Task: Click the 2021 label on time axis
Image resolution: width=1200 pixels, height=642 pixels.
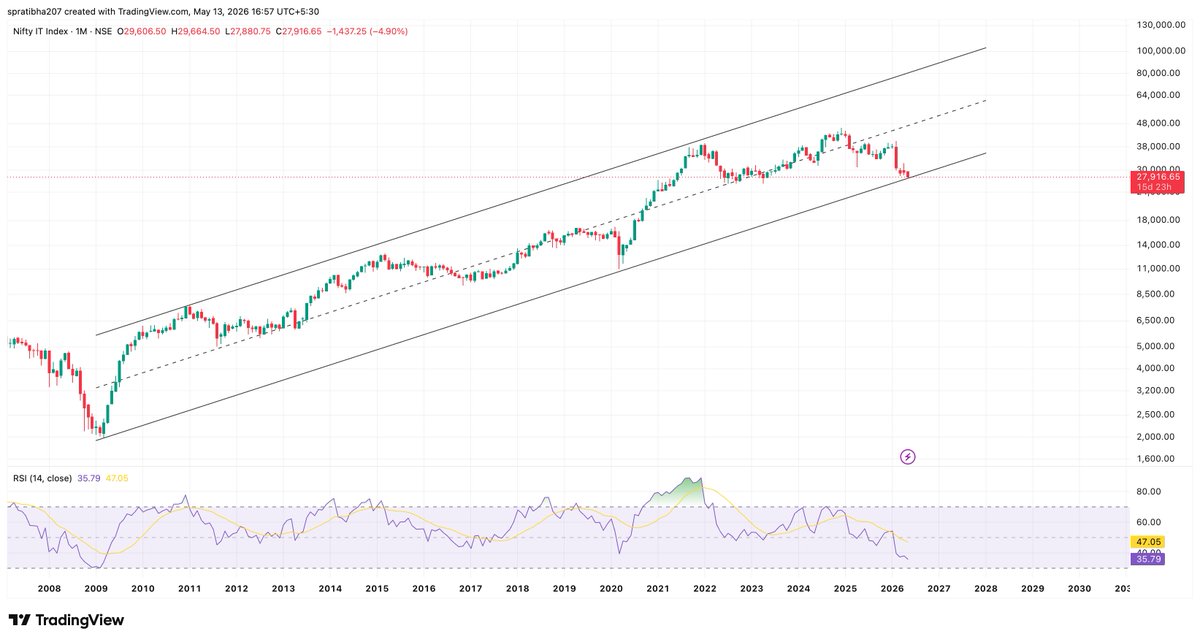Action: (658, 590)
